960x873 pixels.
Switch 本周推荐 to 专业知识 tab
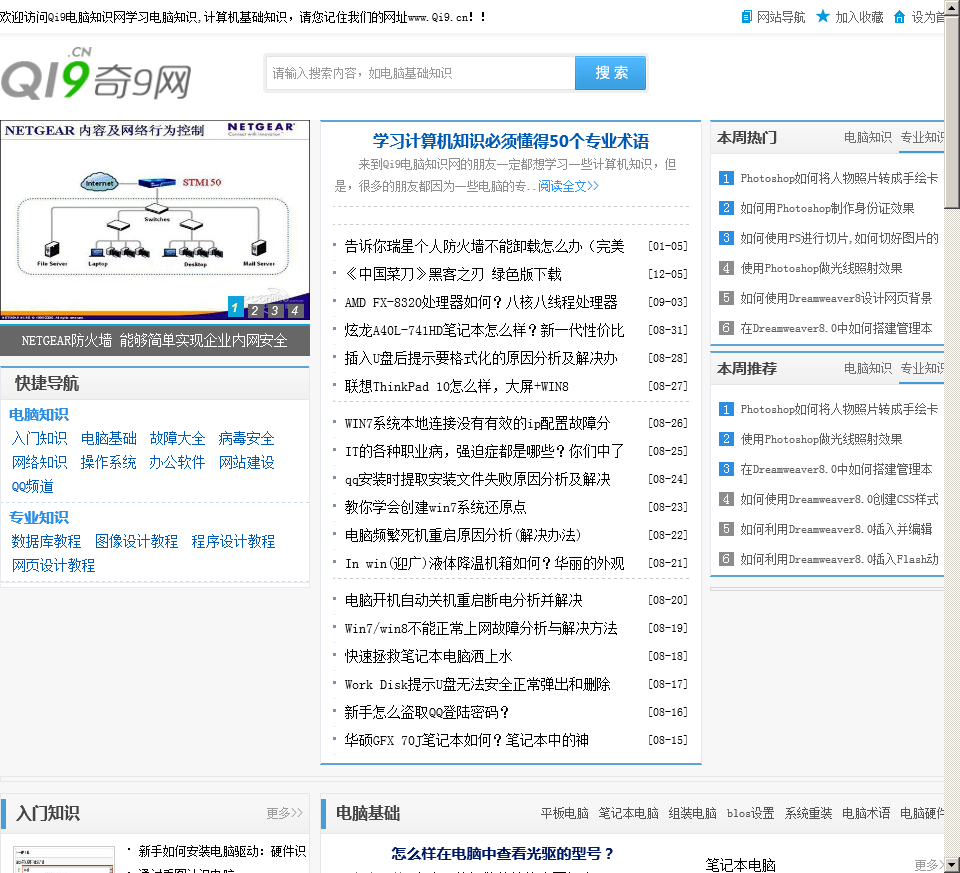coord(922,368)
